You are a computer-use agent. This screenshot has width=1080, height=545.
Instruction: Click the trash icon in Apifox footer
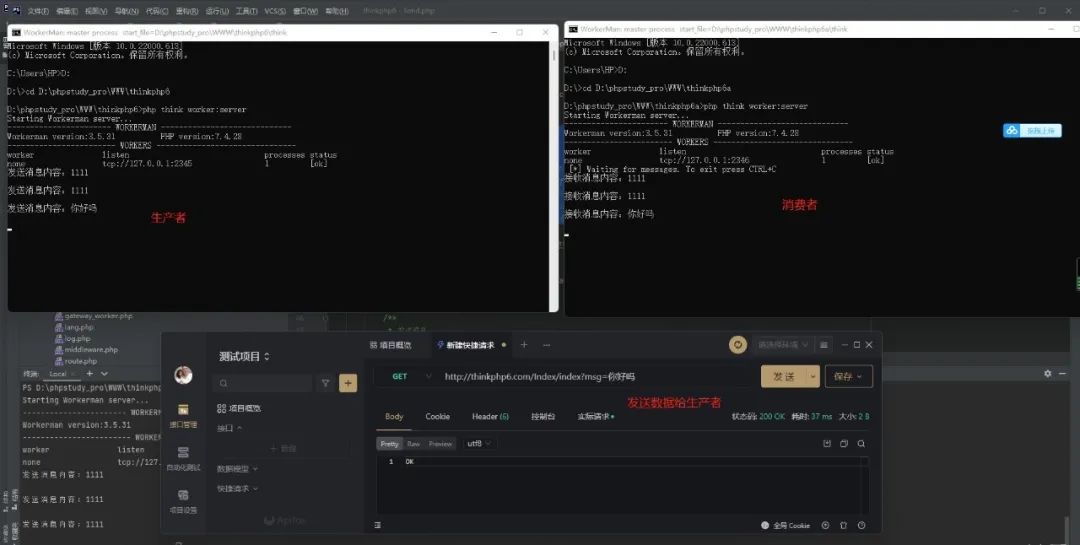pyautogui.click(x=844, y=525)
